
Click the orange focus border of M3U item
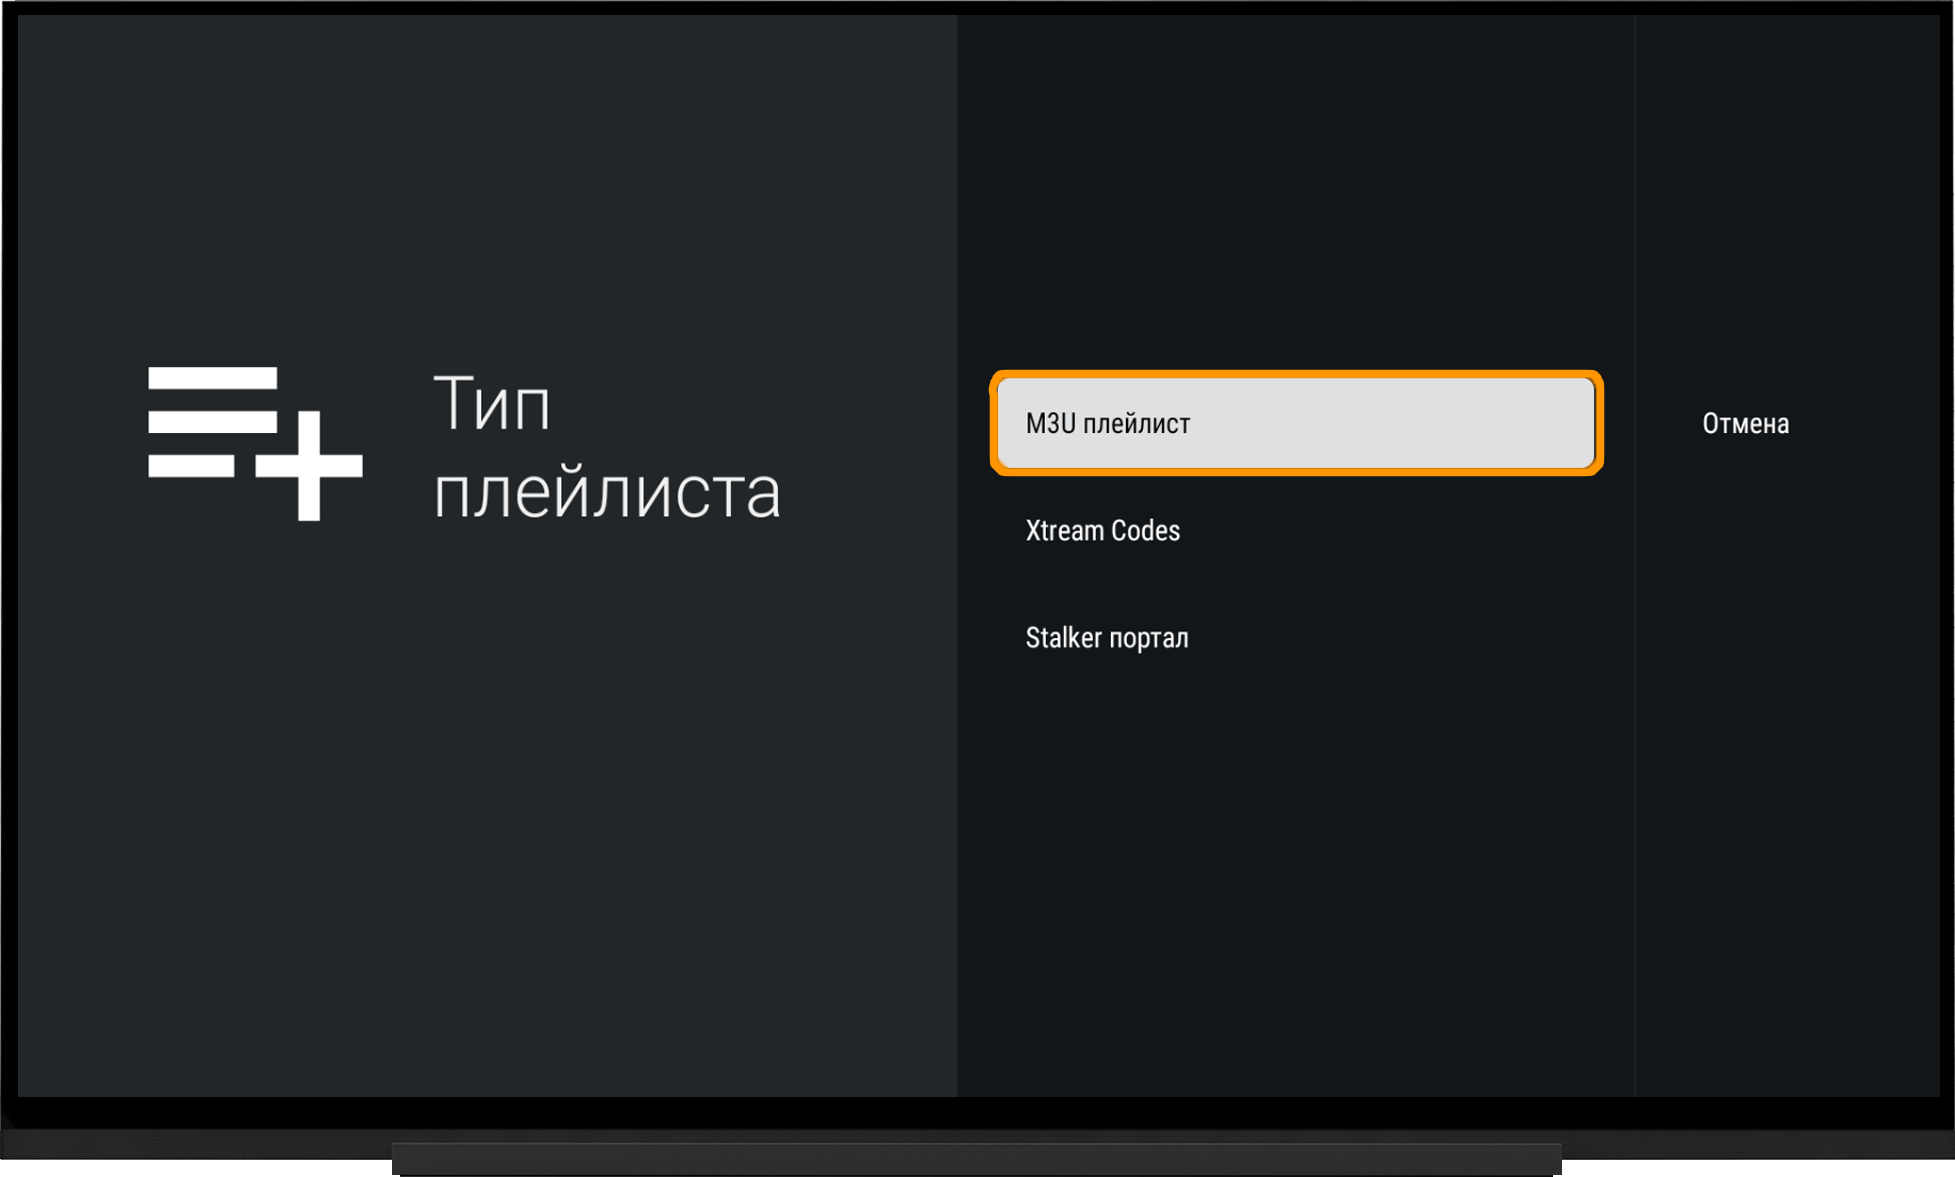click(x=1296, y=374)
